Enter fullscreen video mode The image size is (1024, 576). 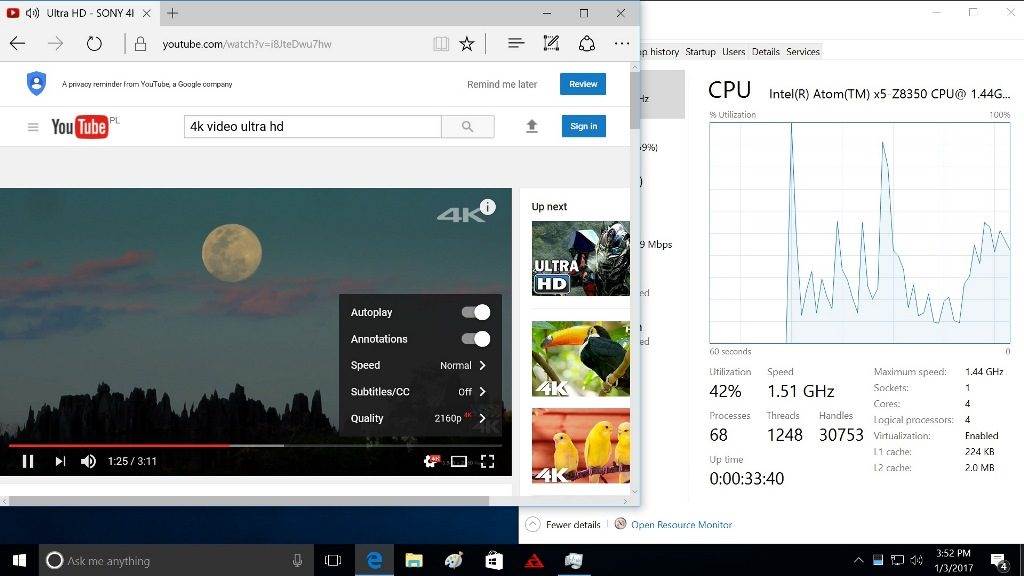click(x=488, y=461)
